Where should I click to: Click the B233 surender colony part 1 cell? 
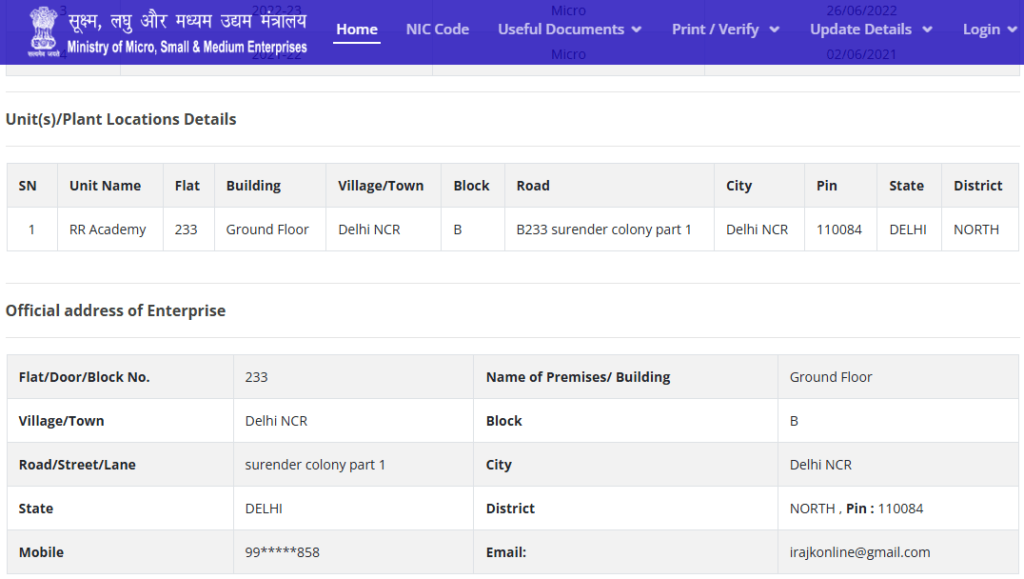[x=604, y=229]
